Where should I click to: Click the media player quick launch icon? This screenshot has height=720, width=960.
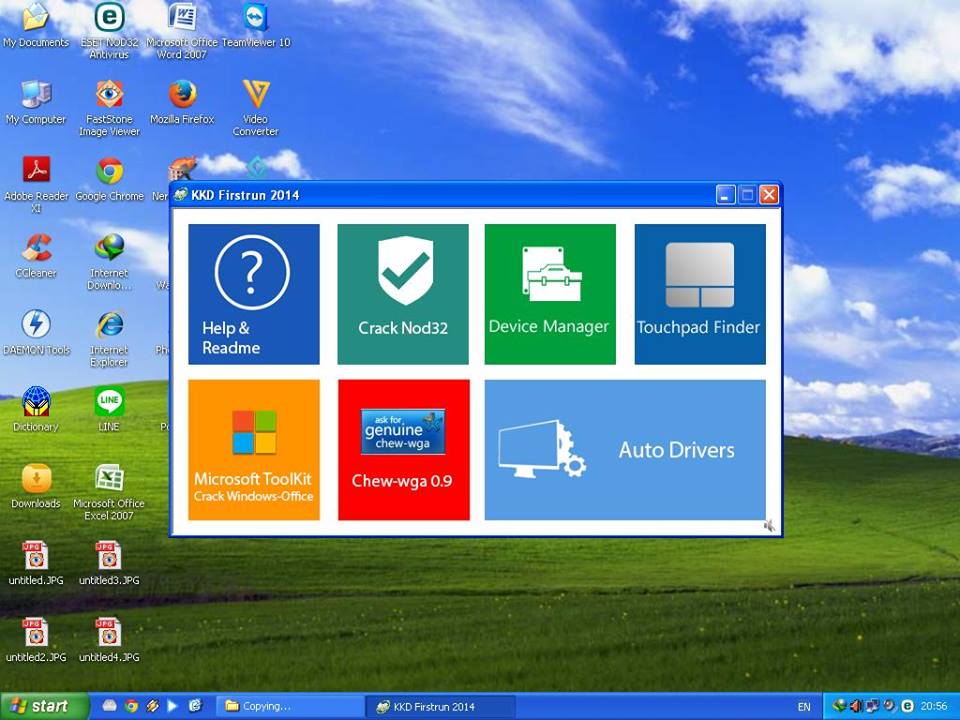pyautogui.click(x=173, y=706)
